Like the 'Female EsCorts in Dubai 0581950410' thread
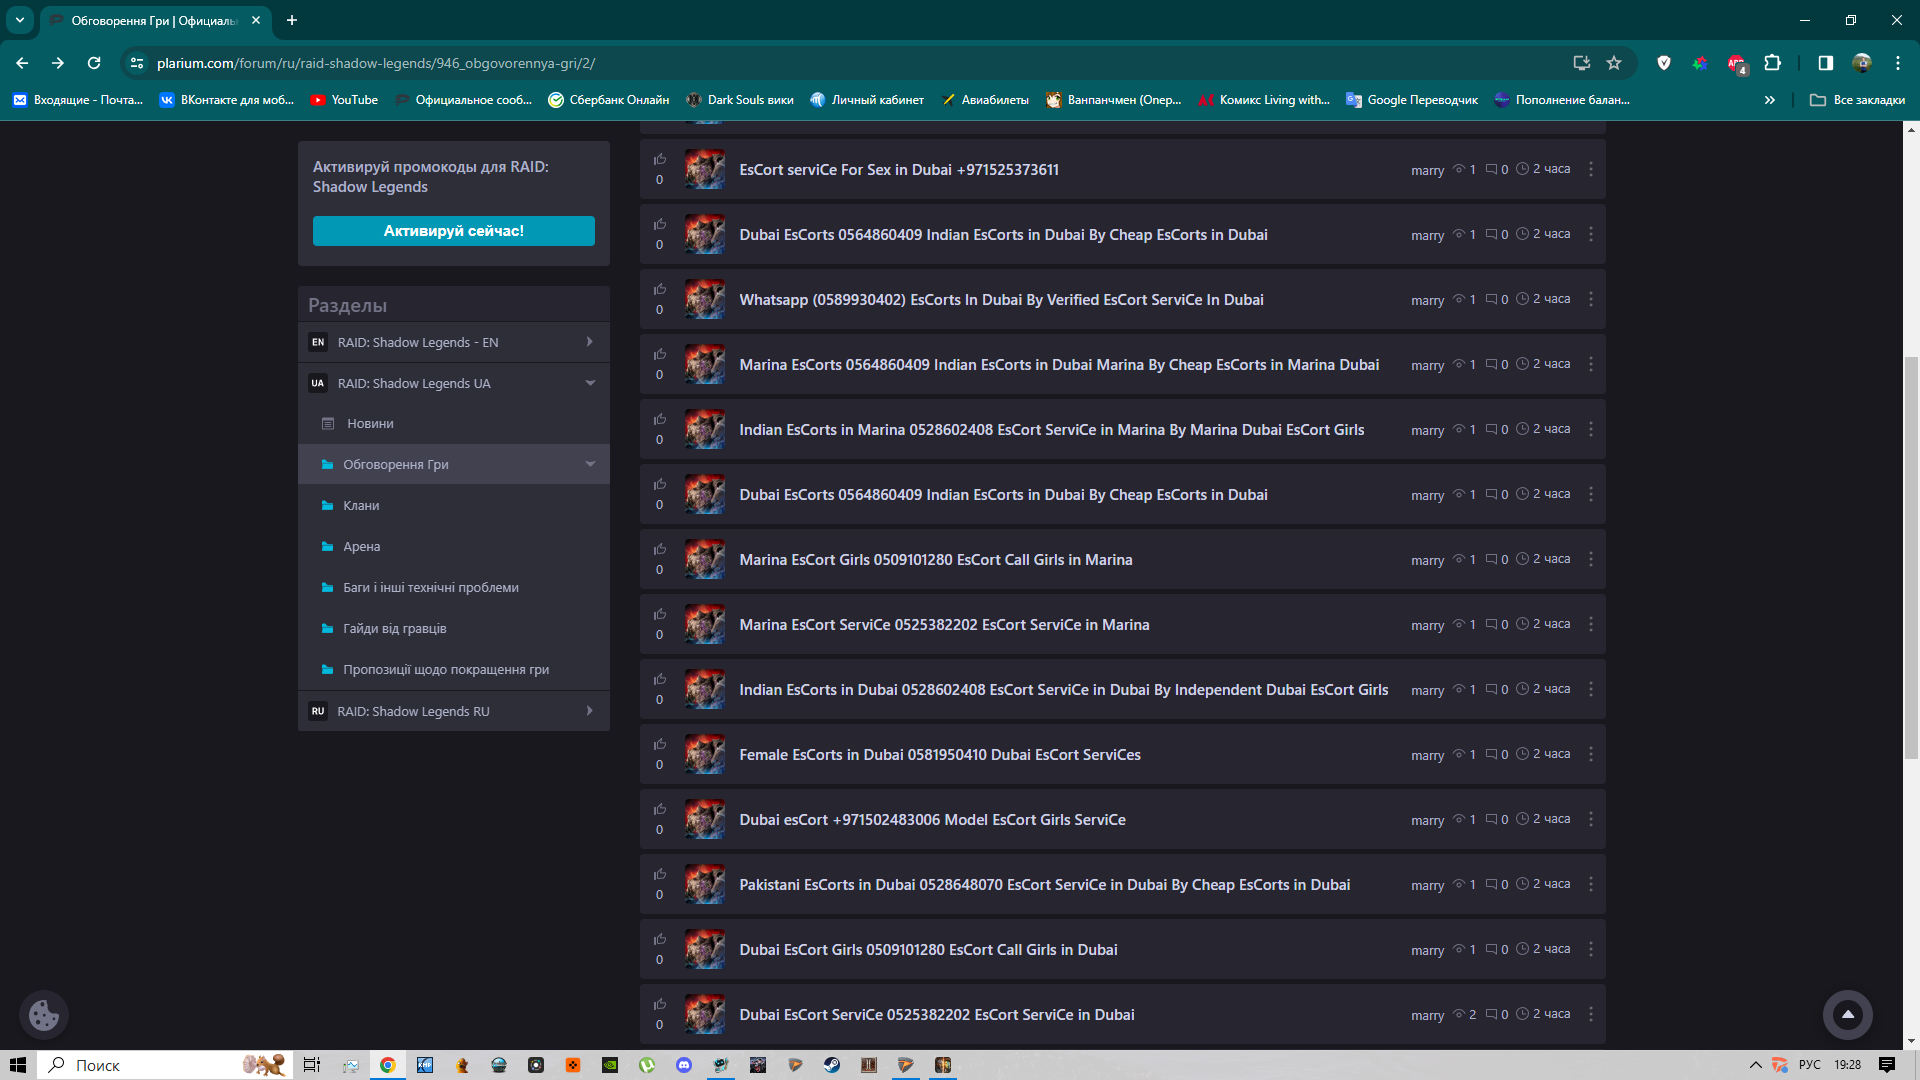Viewport: 1920px width, 1080px height. click(x=659, y=744)
